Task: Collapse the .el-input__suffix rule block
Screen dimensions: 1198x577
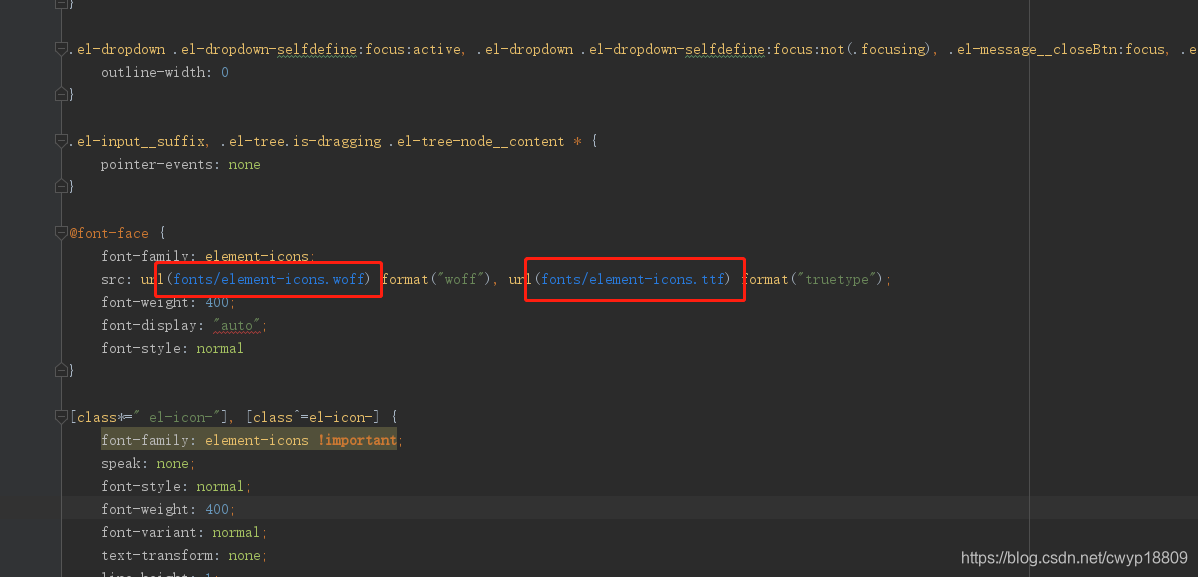Action: point(60,141)
